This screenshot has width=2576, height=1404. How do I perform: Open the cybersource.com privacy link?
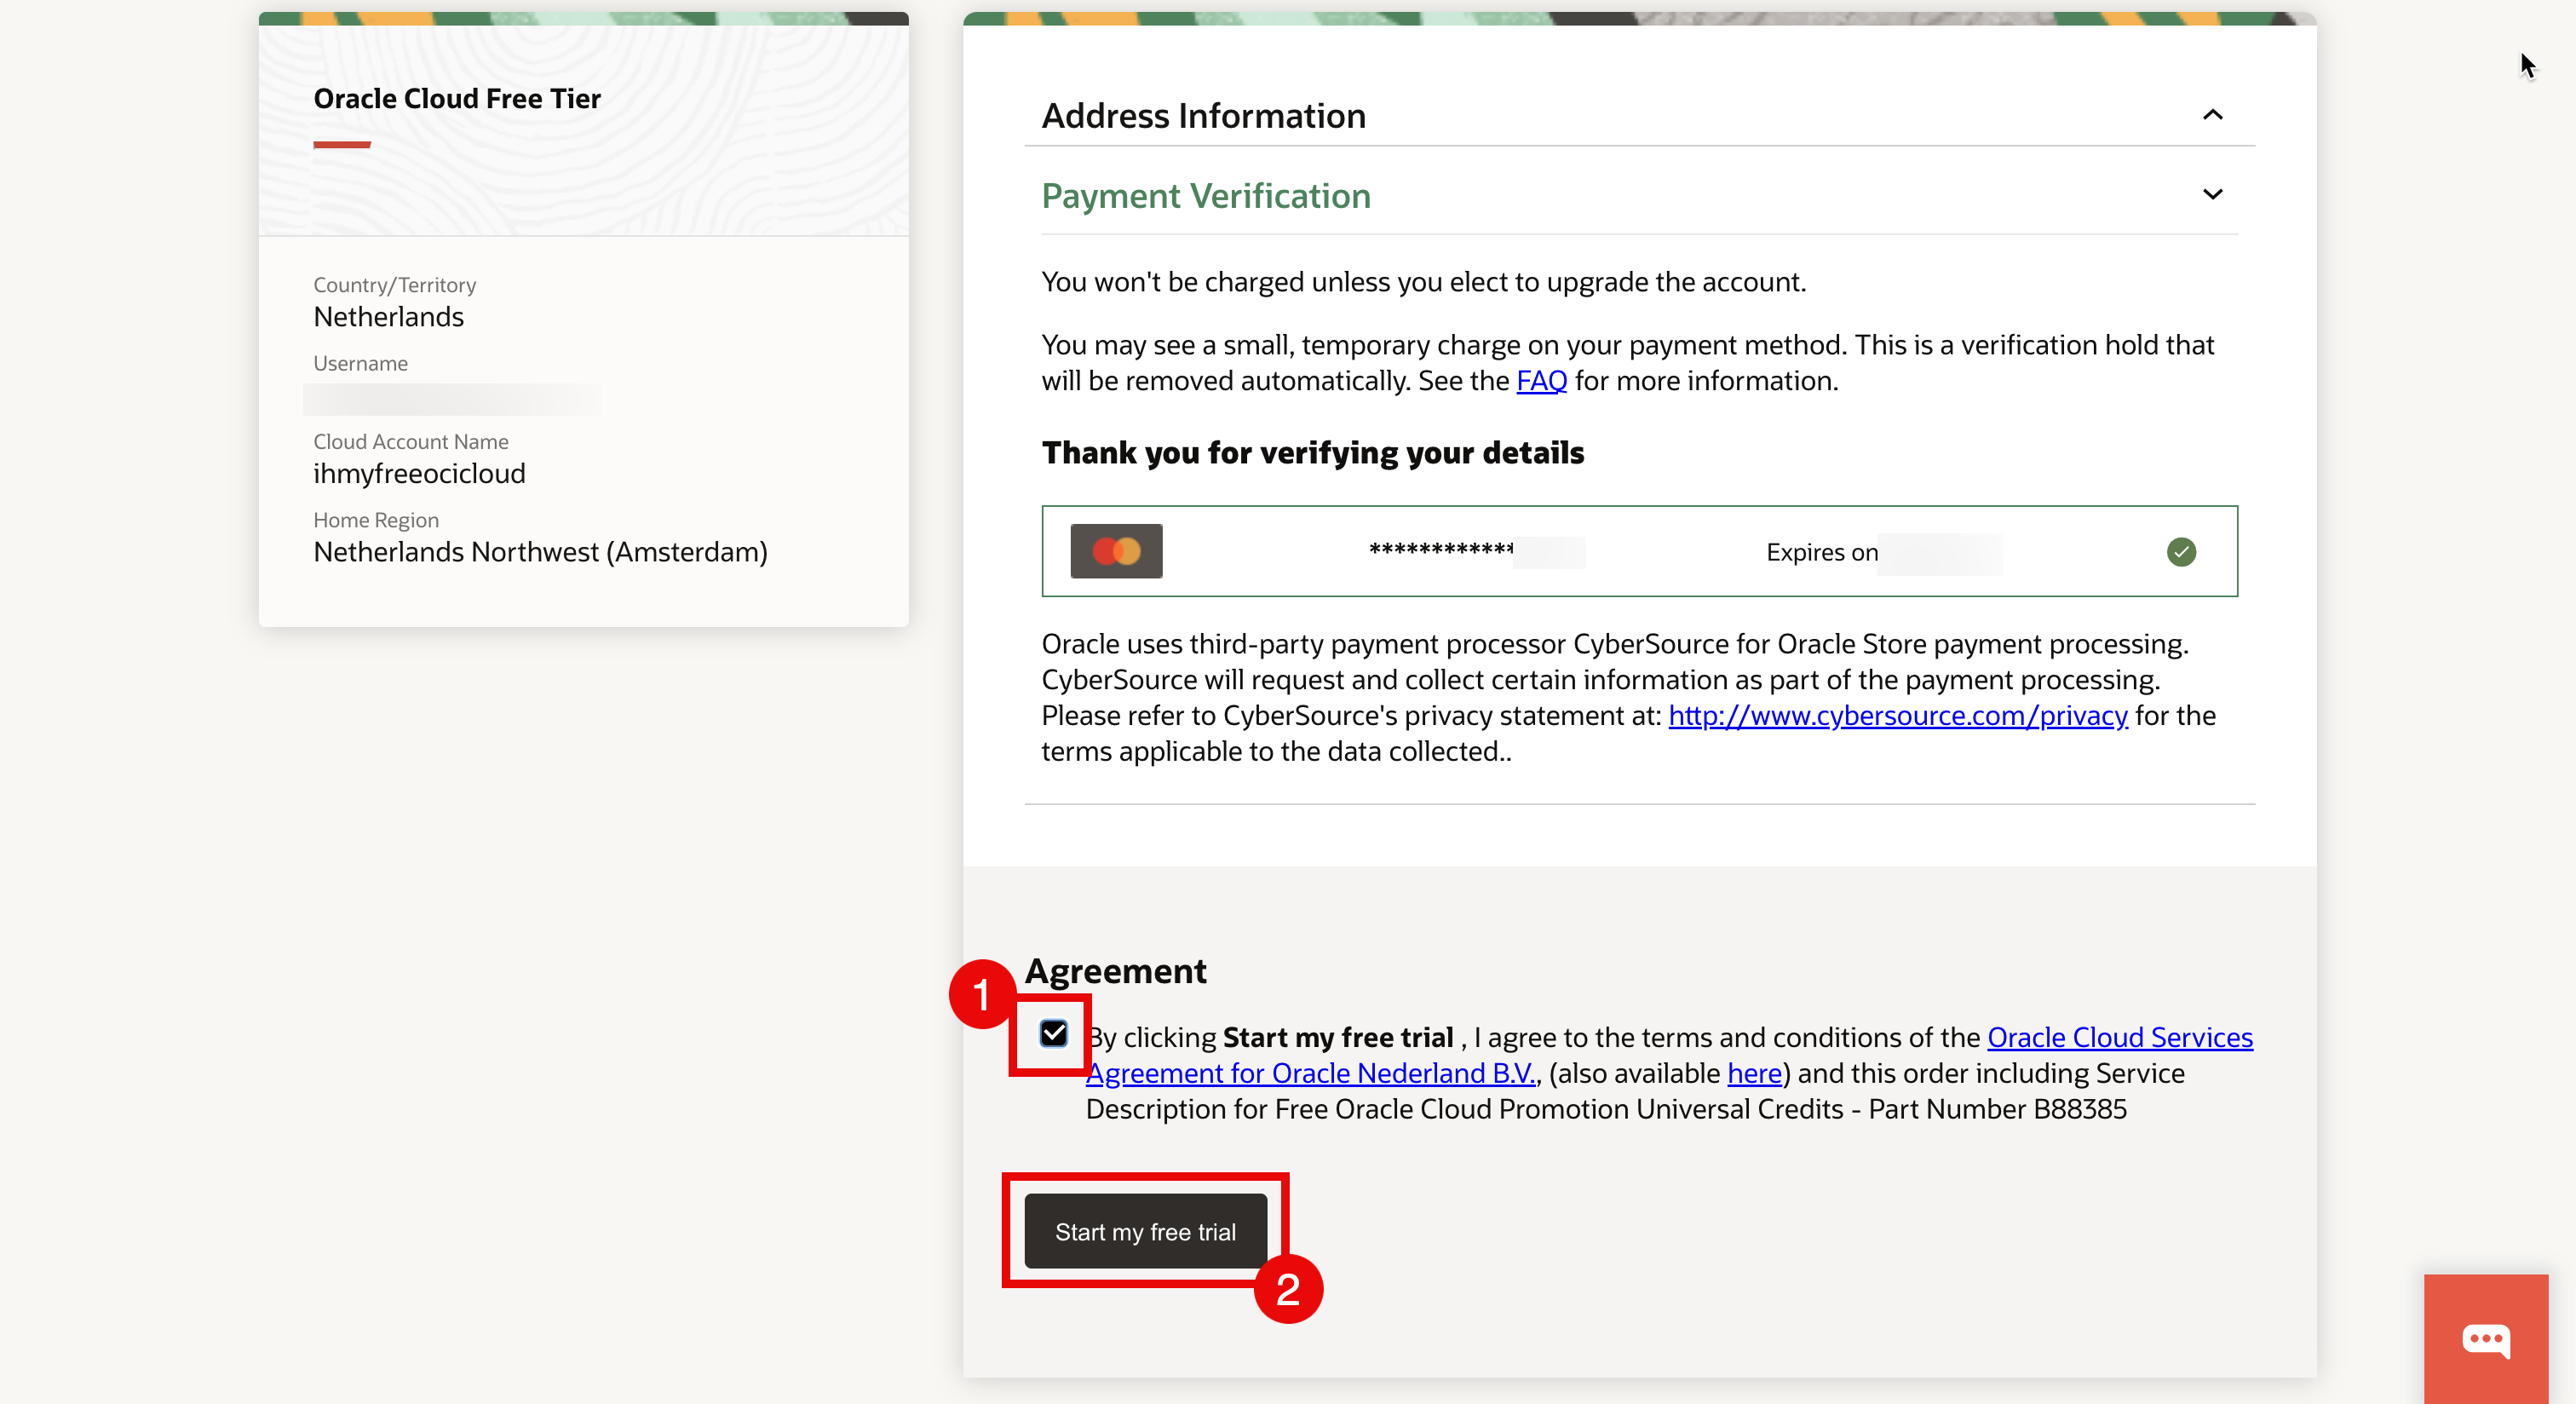pyautogui.click(x=1897, y=716)
